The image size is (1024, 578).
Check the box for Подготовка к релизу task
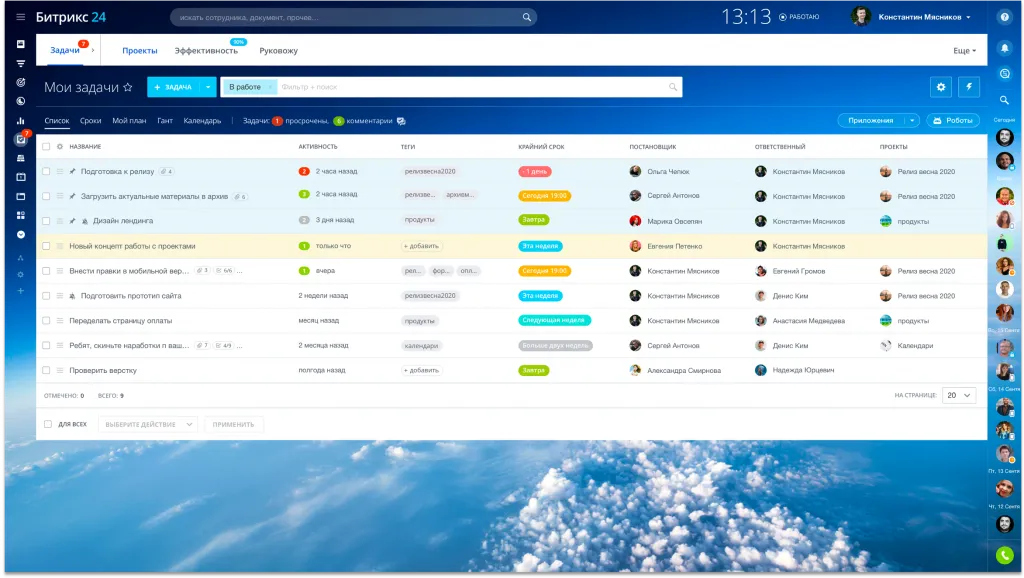(46, 172)
